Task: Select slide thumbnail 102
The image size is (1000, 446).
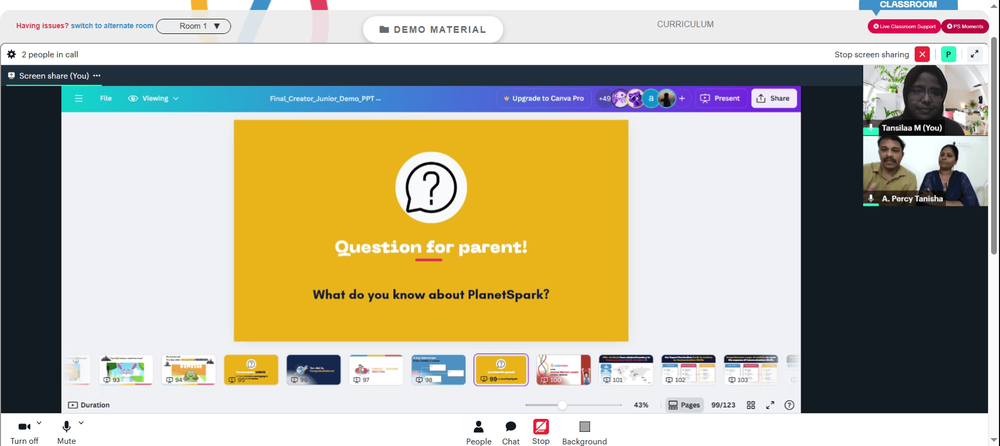Action: tap(689, 370)
